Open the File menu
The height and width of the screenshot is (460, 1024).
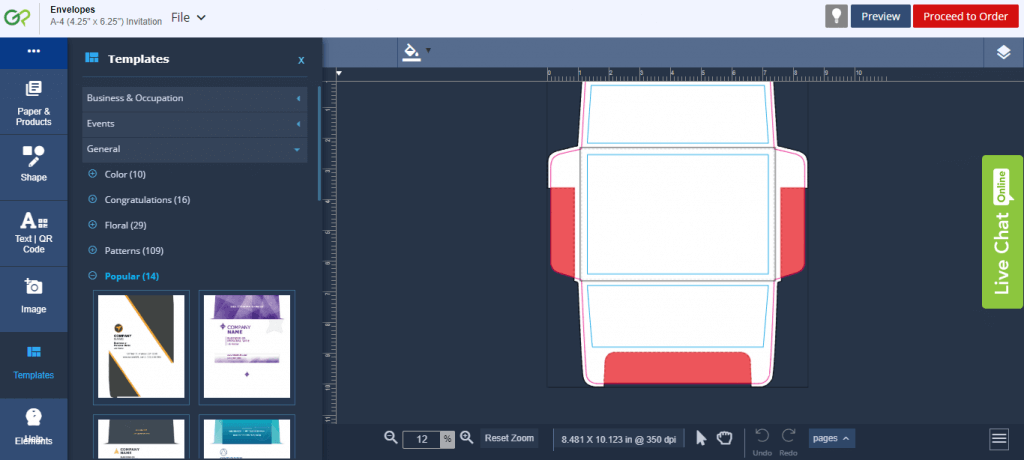188,17
